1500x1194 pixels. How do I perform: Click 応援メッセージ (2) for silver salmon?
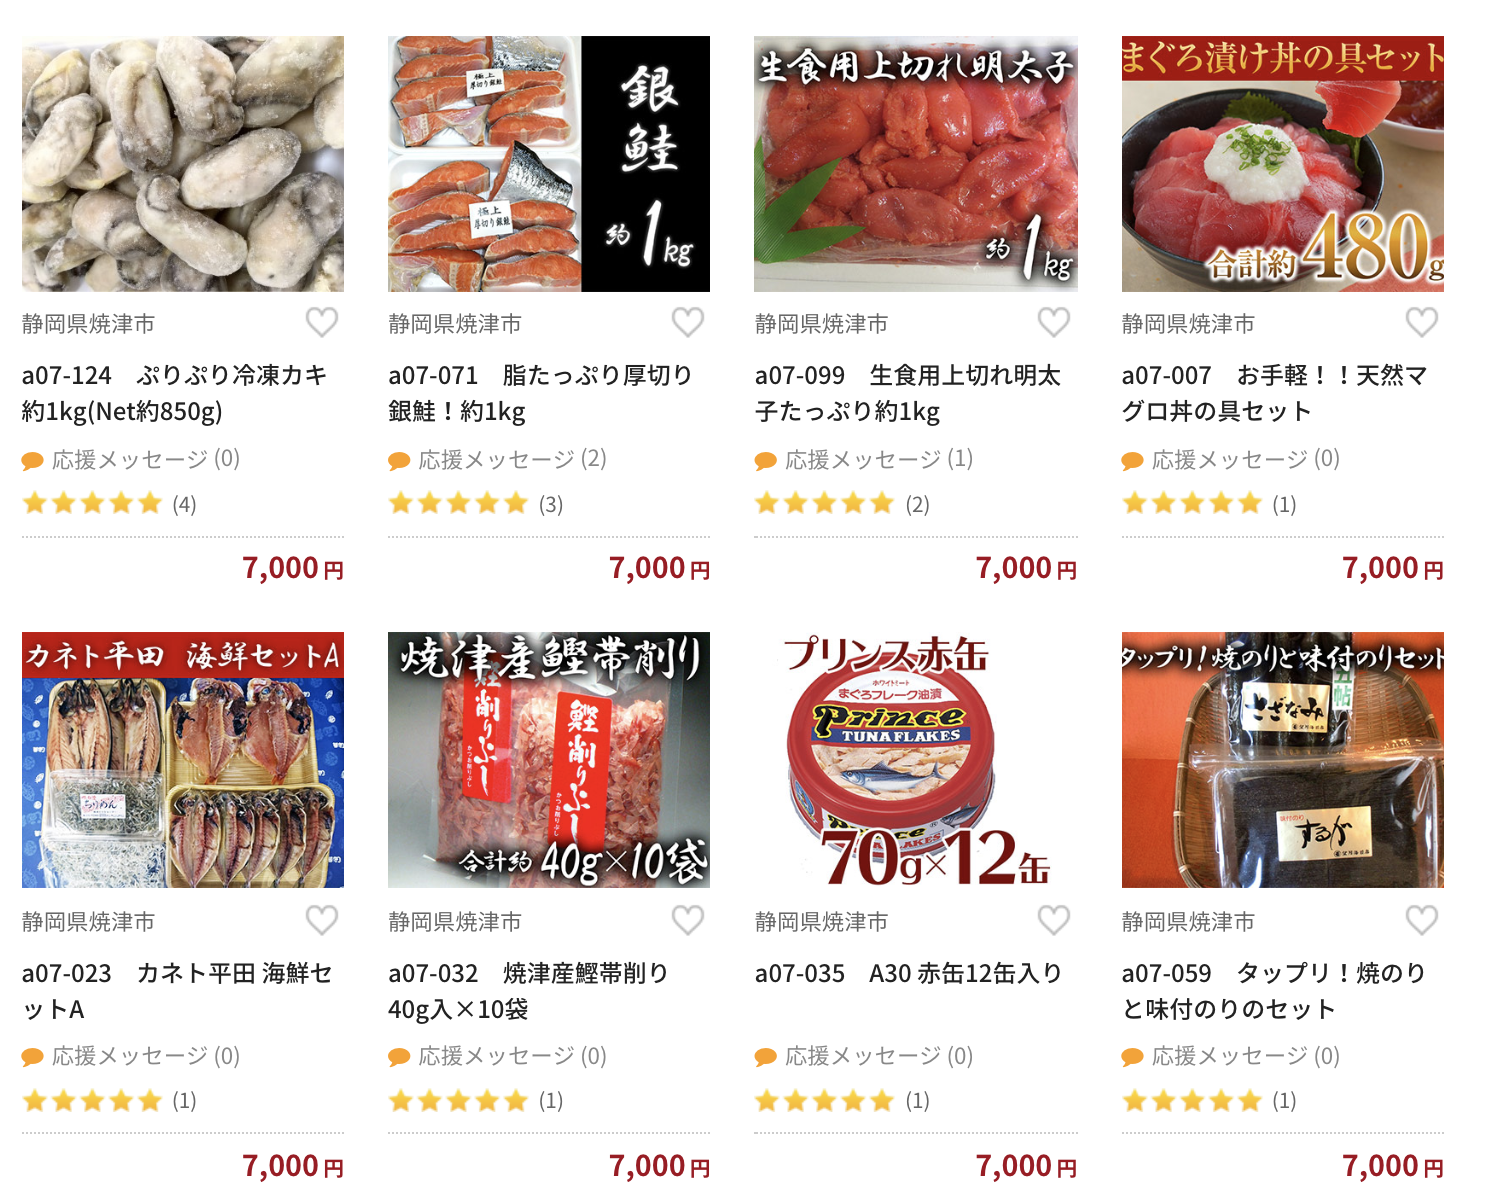point(498,460)
